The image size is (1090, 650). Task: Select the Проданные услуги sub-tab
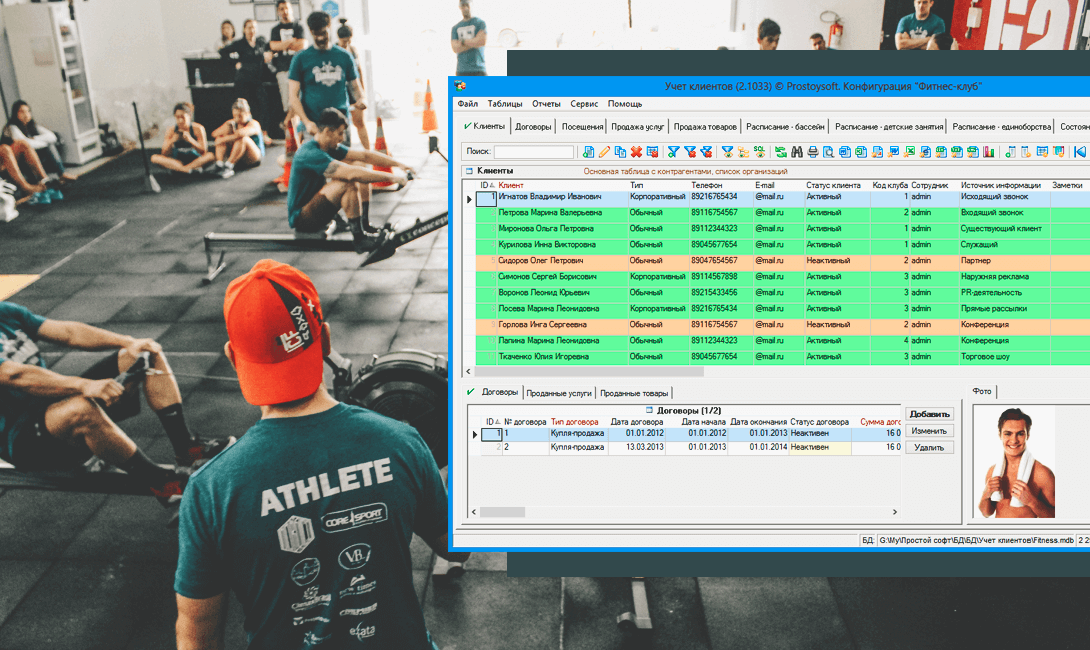[559, 393]
